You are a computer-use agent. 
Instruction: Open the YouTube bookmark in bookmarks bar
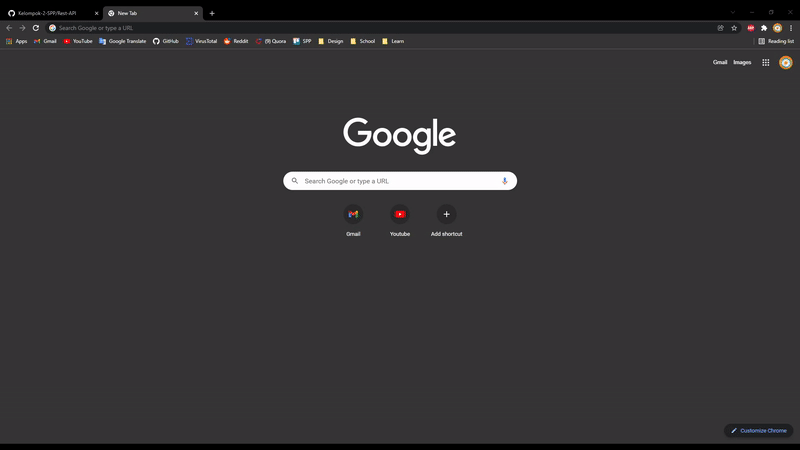[x=78, y=41]
